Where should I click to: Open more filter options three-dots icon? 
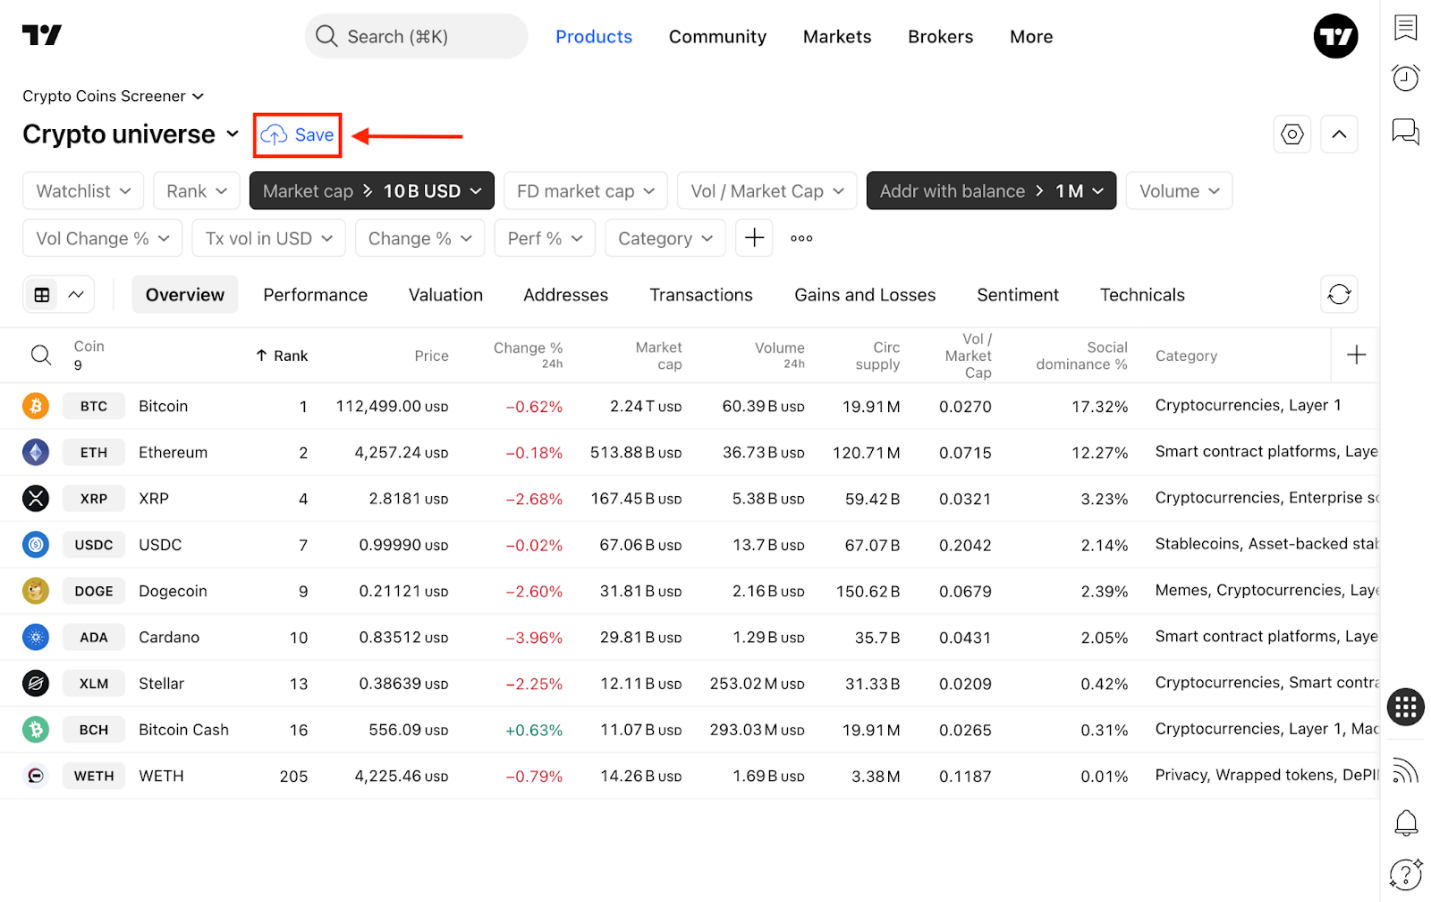coord(801,238)
